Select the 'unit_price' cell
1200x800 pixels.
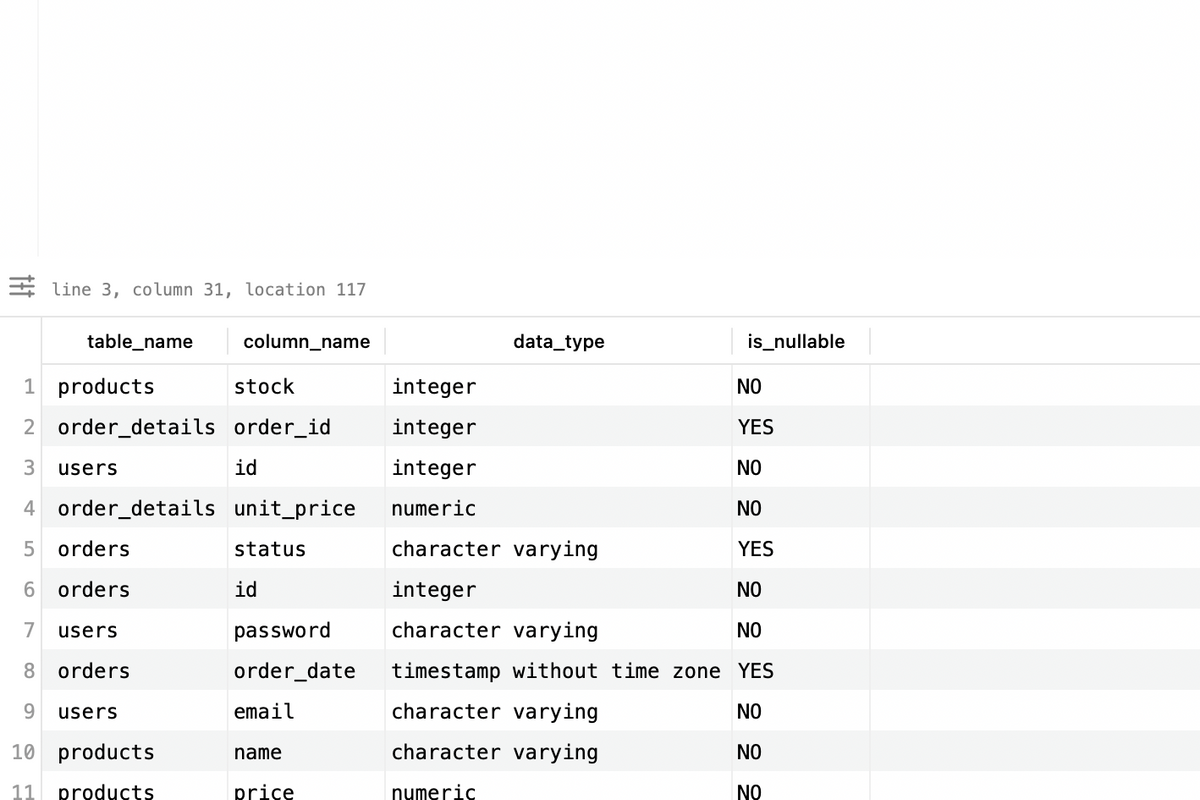[x=294, y=508]
